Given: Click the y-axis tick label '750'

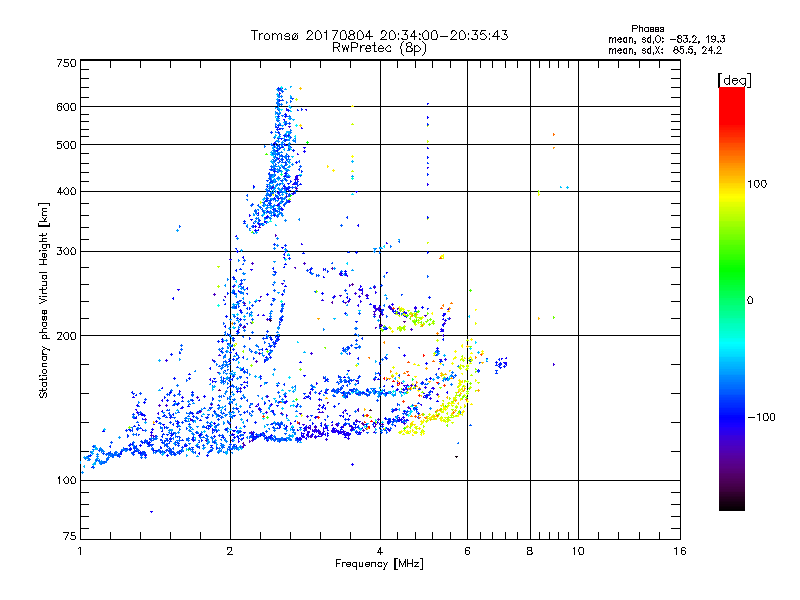Looking at the screenshot, I should [x=66, y=64].
